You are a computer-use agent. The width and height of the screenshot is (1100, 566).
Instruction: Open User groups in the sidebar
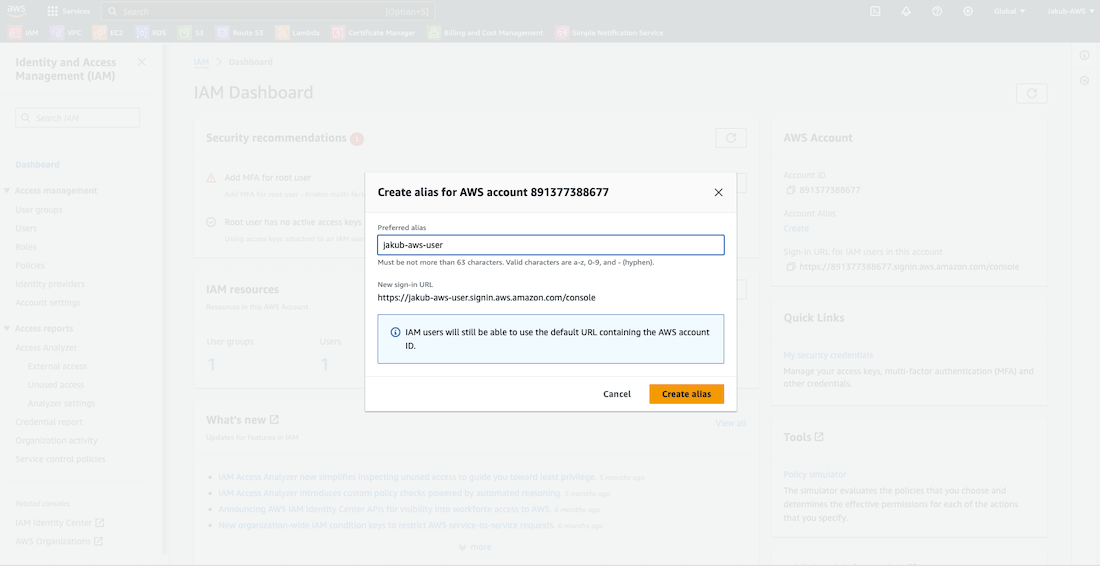(x=39, y=210)
